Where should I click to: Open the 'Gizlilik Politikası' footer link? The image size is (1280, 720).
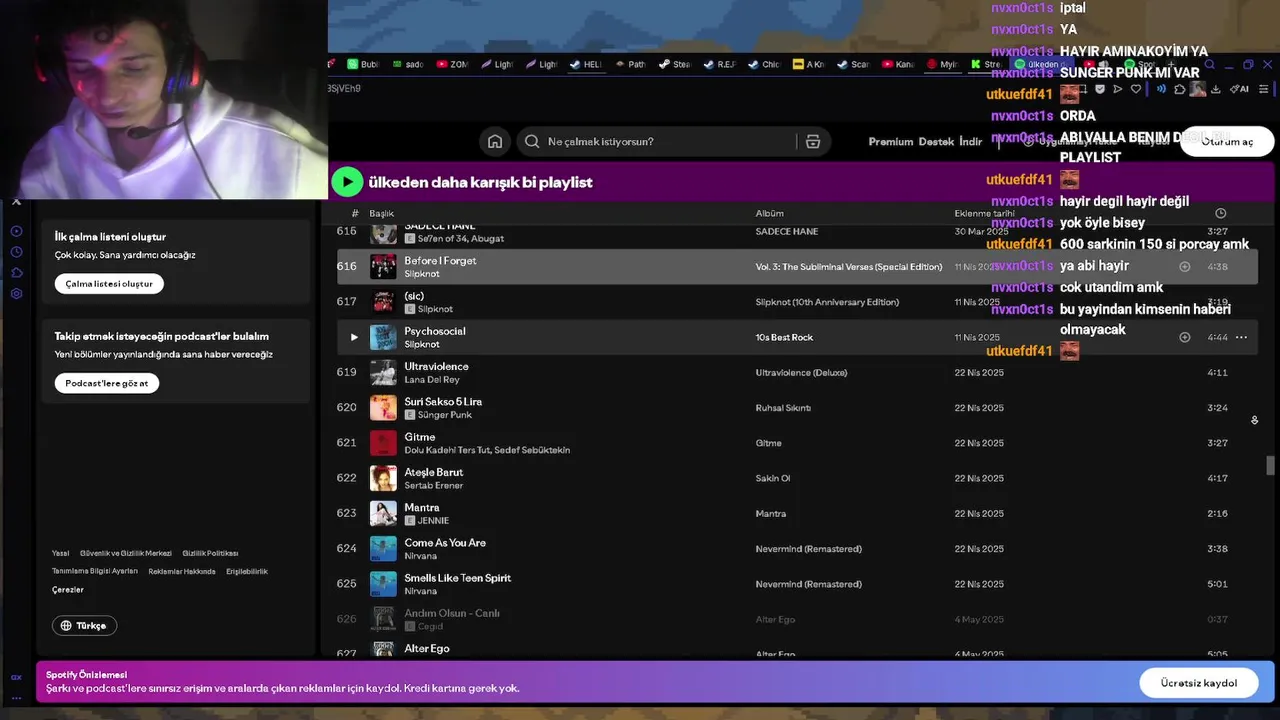[210, 553]
